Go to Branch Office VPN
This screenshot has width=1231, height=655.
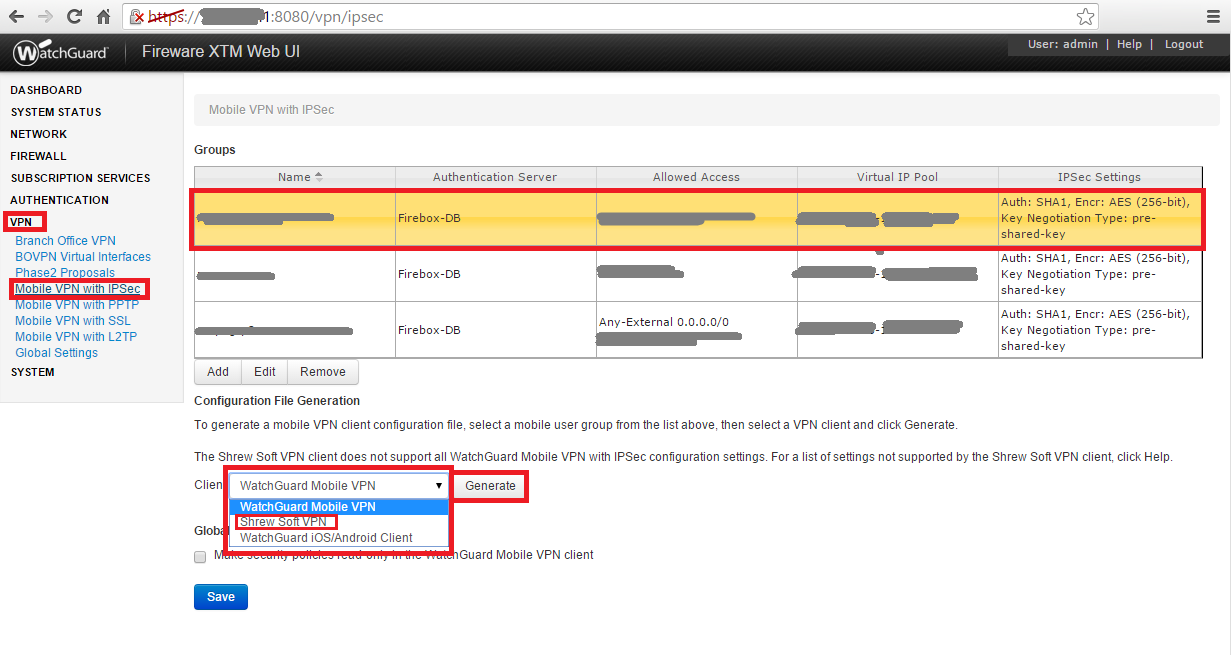[65, 241]
